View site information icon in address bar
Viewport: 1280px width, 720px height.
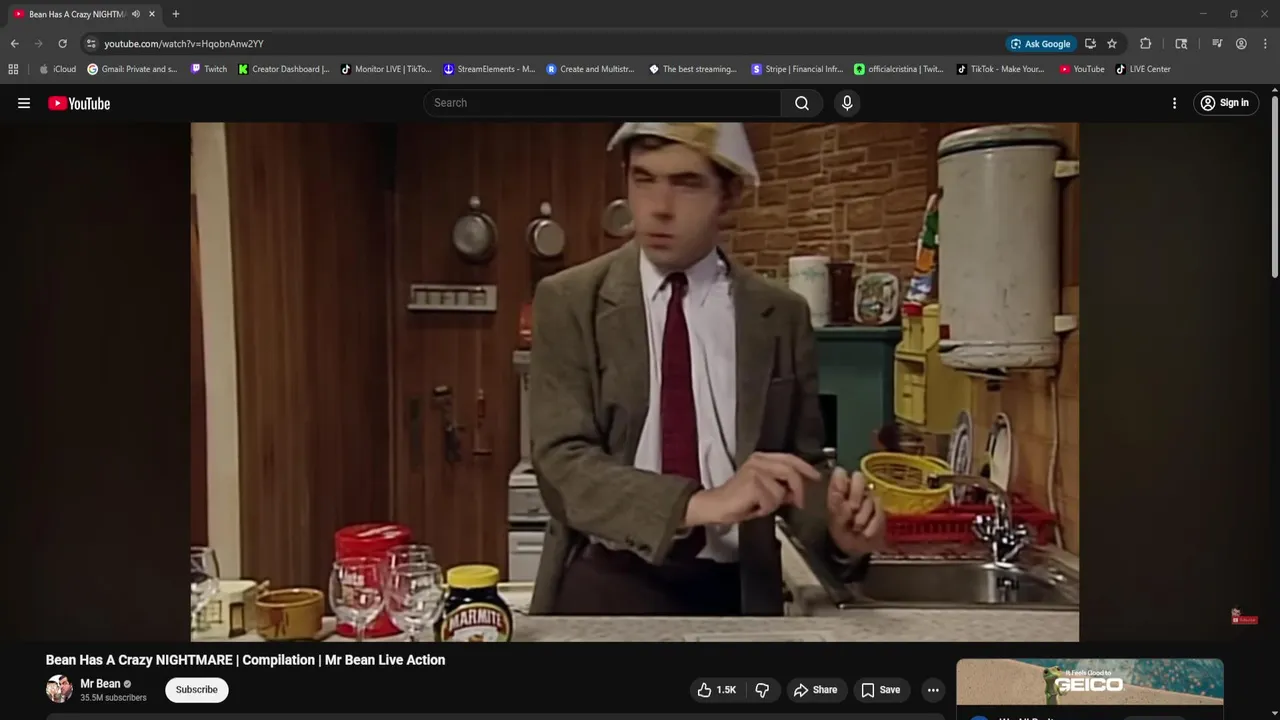(x=91, y=44)
